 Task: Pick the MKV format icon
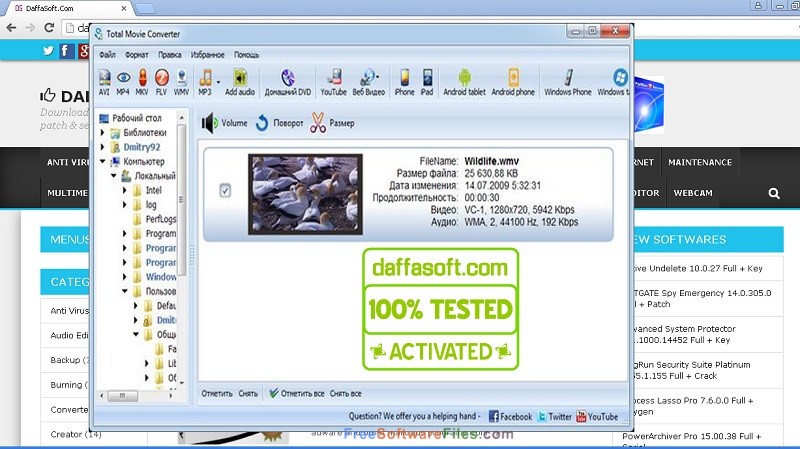(x=142, y=82)
